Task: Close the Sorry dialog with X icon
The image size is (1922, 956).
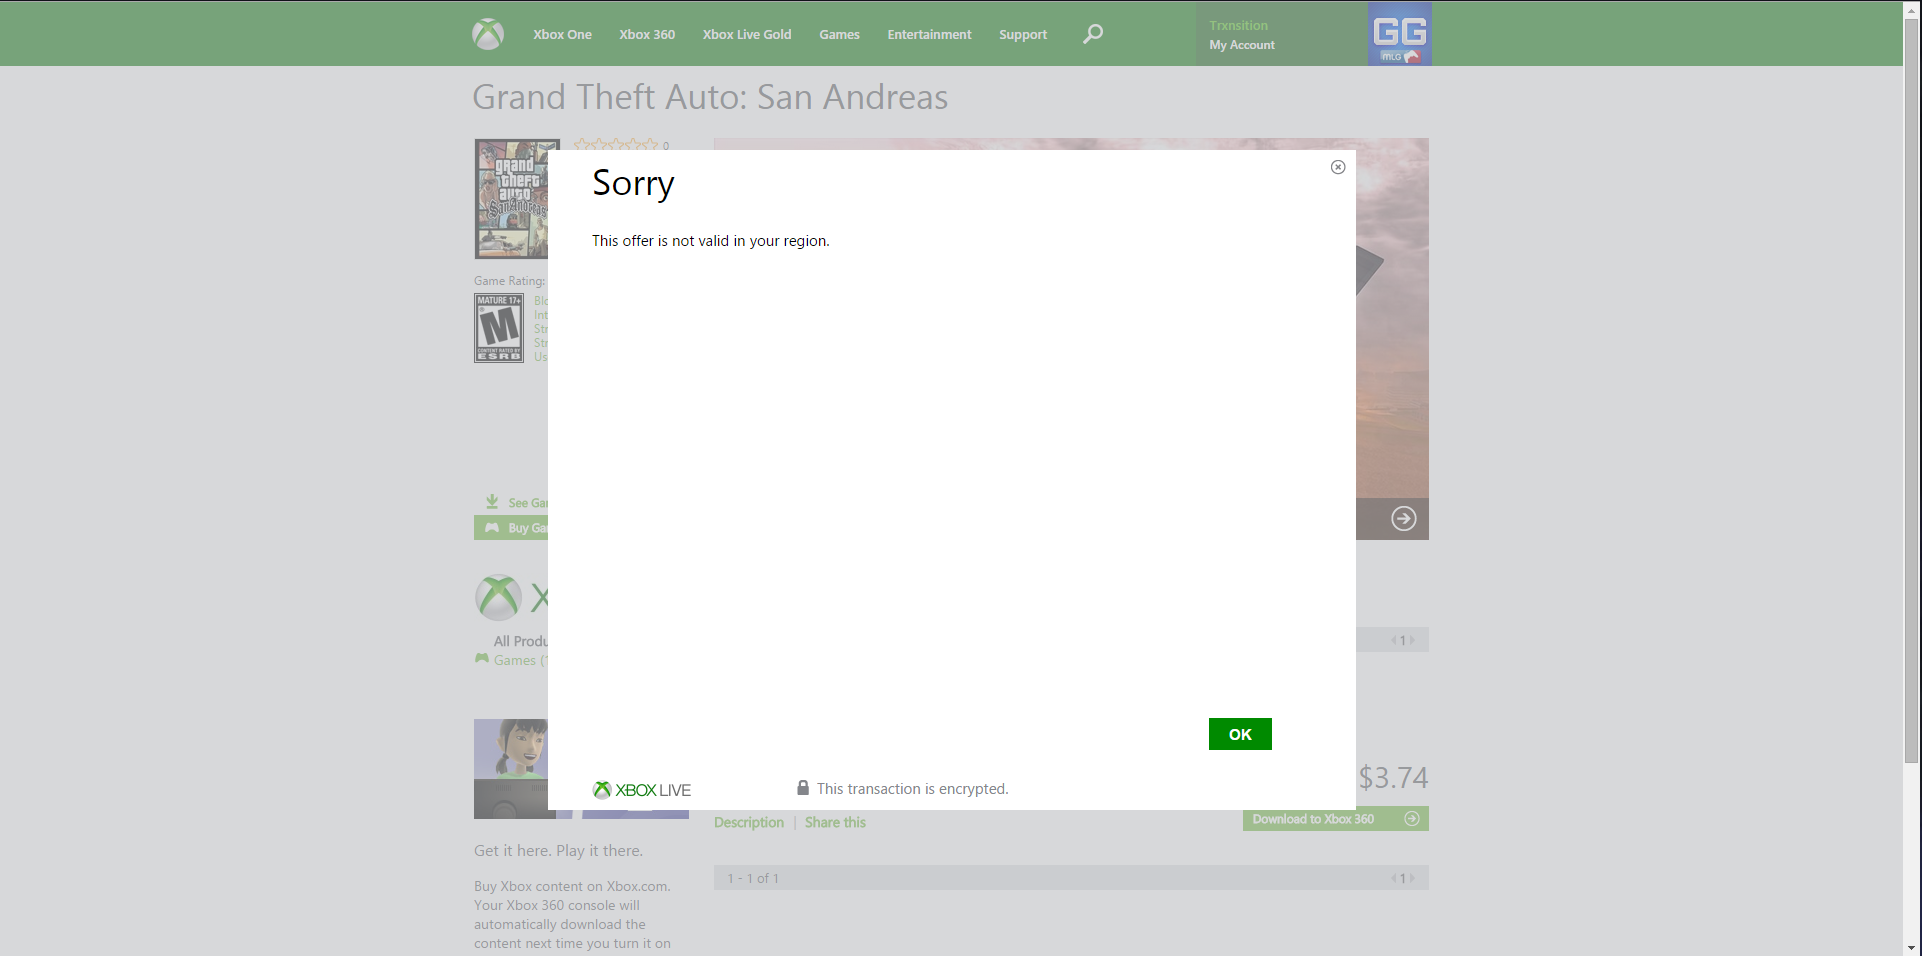Action: tap(1338, 167)
